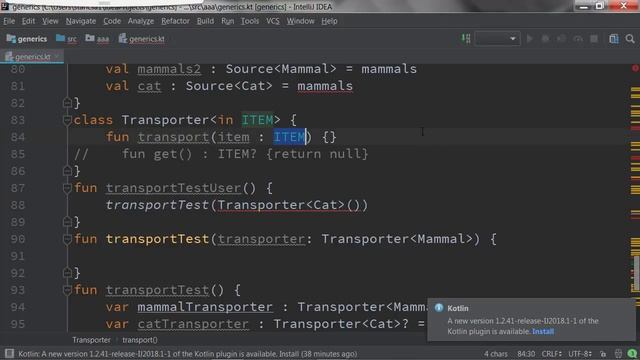The height and width of the screenshot is (360, 640).
Task: Click the 84:30 line position in status bar
Action: tap(526, 354)
